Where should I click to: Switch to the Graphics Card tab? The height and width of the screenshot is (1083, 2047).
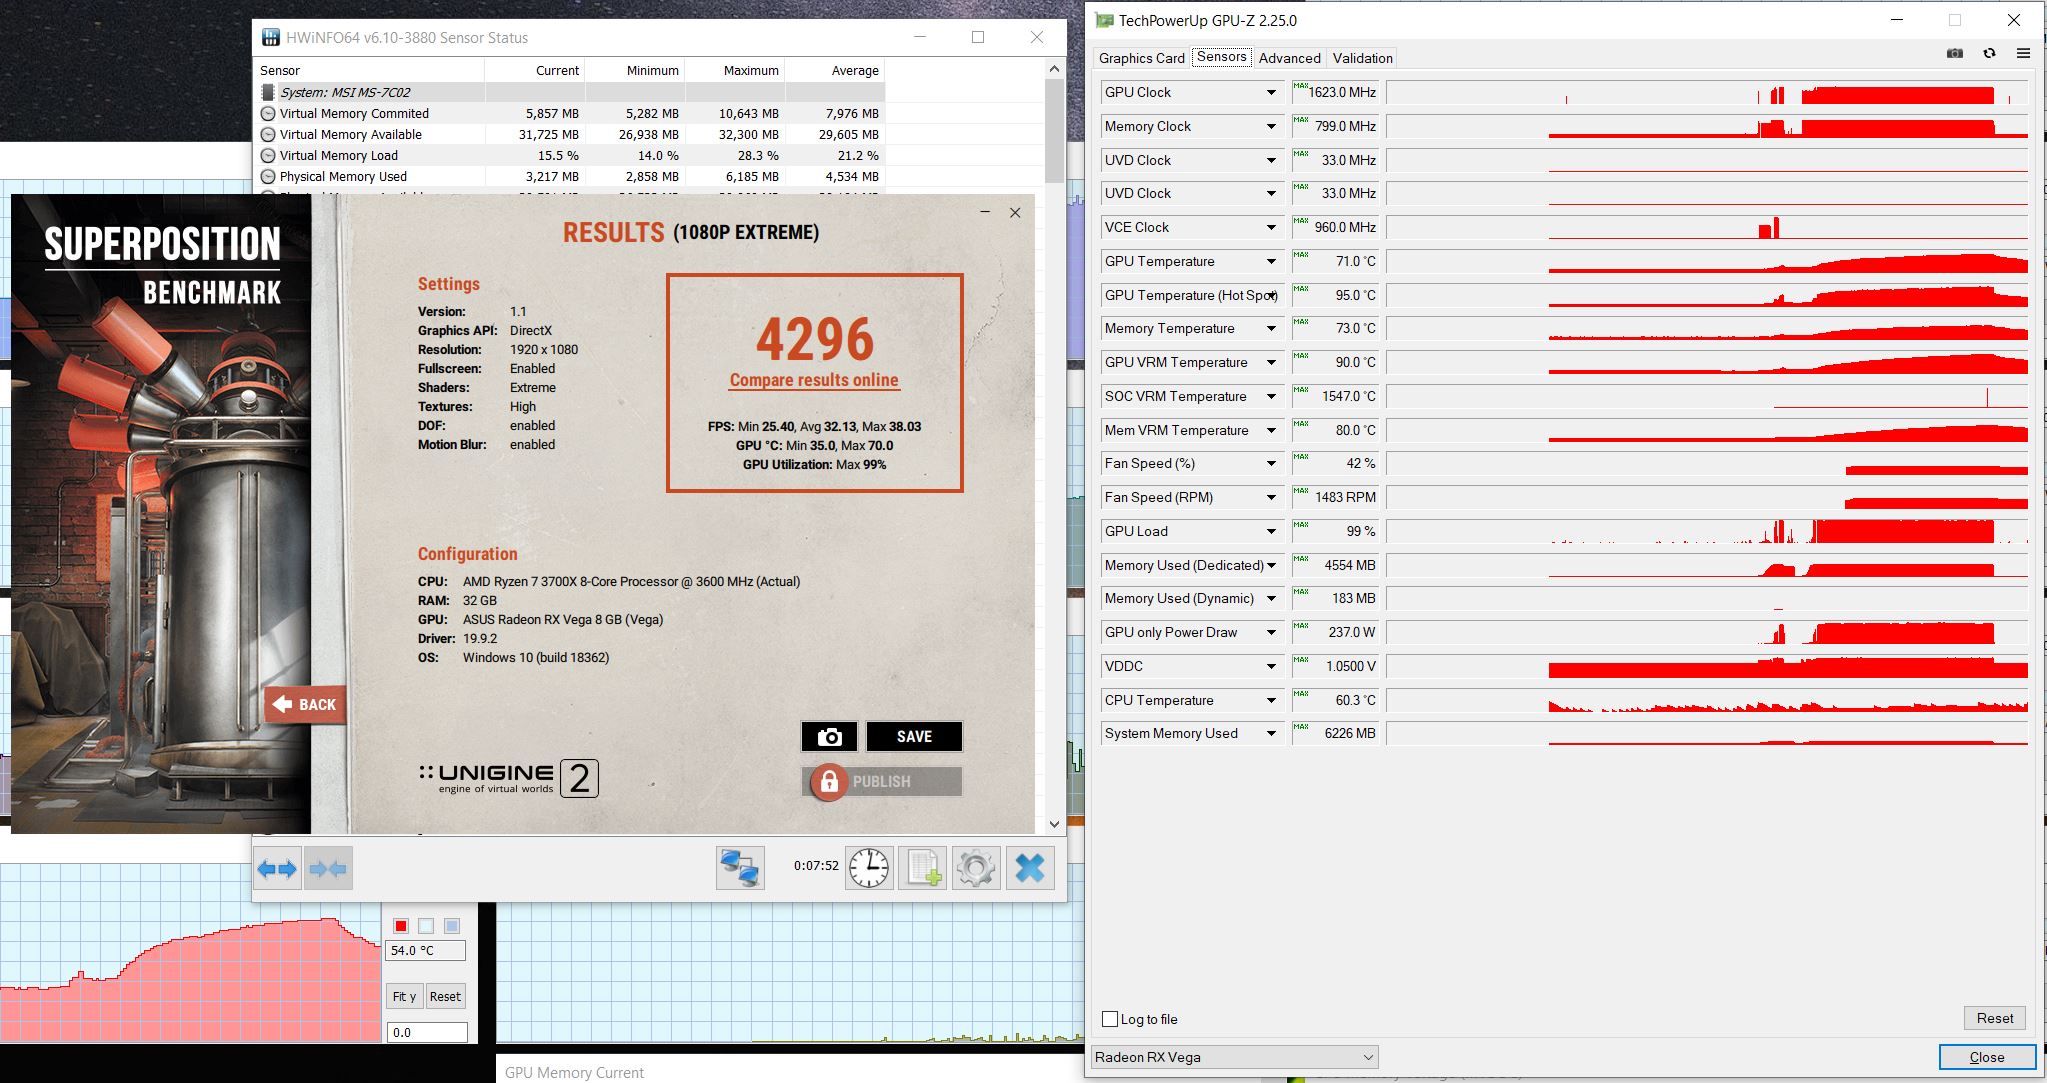(x=1141, y=58)
